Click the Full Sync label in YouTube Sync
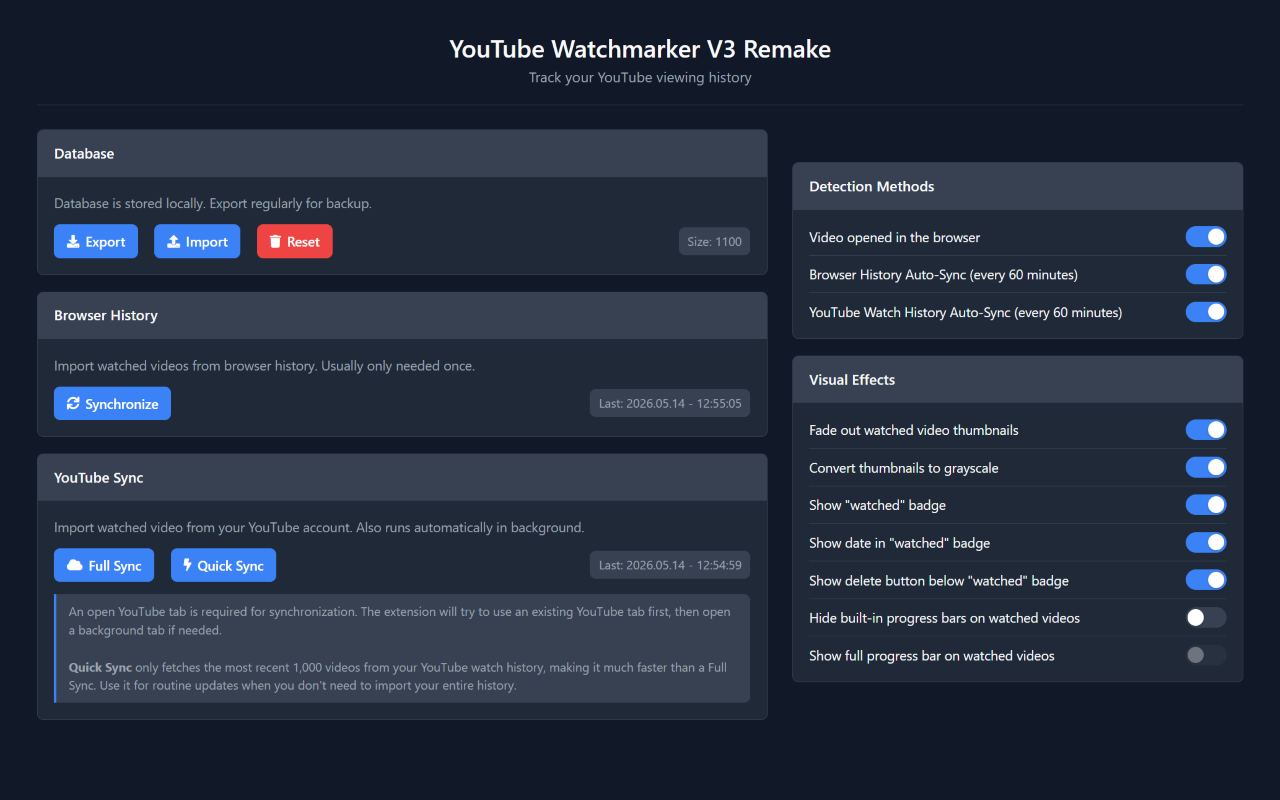The width and height of the screenshot is (1280, 800). point(115,566)
